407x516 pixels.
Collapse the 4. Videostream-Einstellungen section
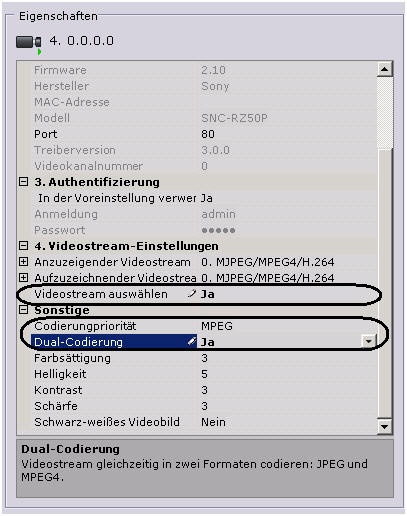pos(23,246)
